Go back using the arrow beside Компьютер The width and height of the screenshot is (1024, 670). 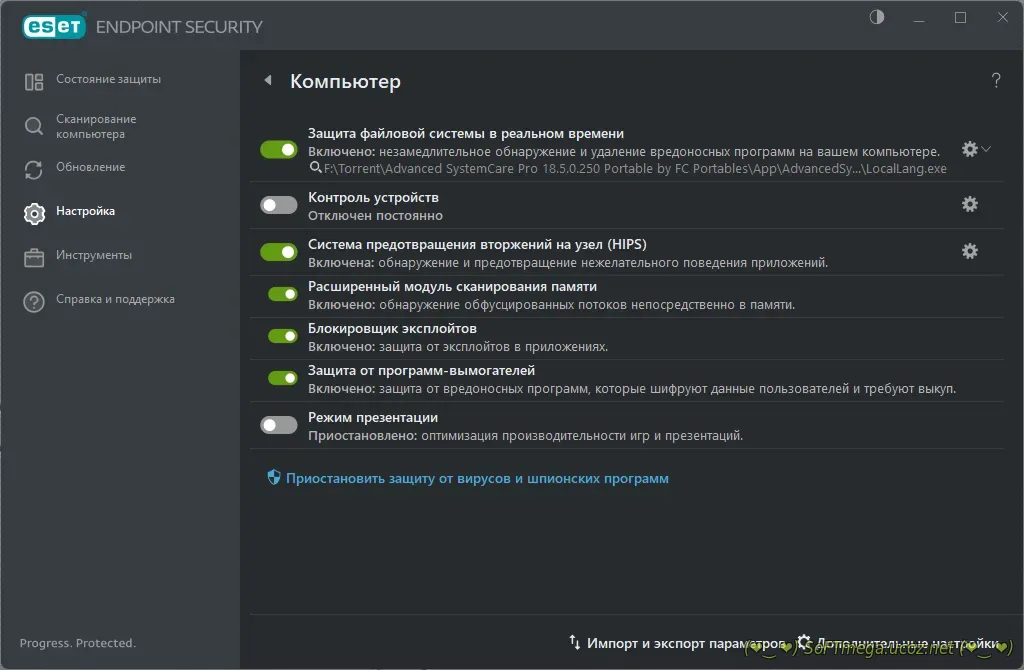(268, 81)
